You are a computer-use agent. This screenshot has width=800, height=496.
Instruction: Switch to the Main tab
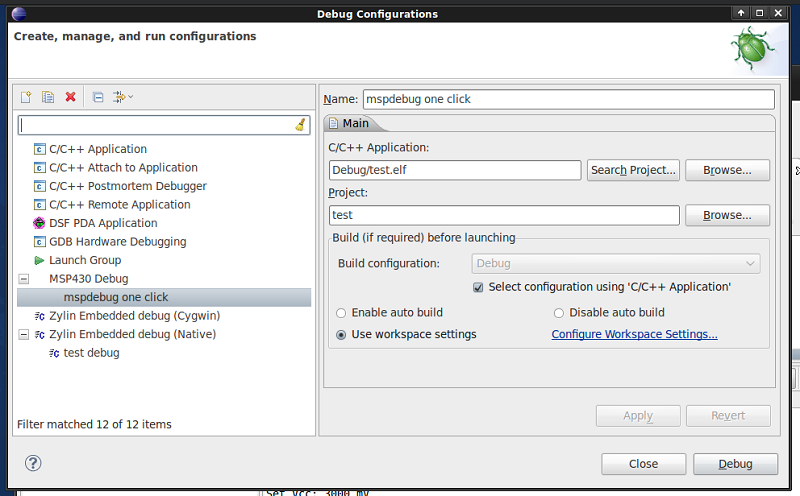pyautogui.click(x=355, y=123)
